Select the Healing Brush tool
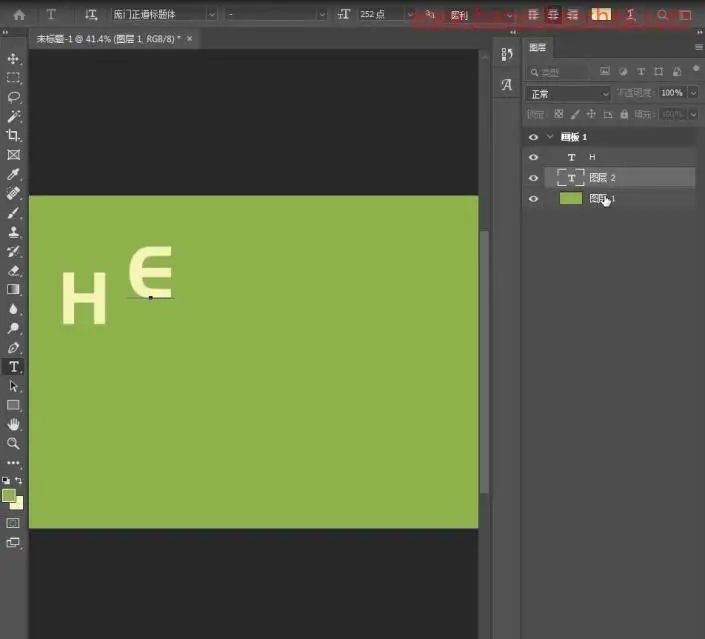Screen dimensions: 705x639 [x=13, y=193]
